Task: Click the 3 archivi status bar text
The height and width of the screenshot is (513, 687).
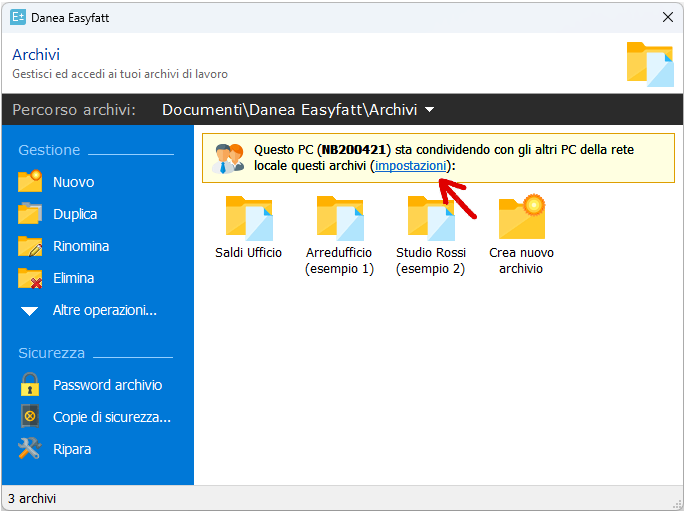Action: 32,499
